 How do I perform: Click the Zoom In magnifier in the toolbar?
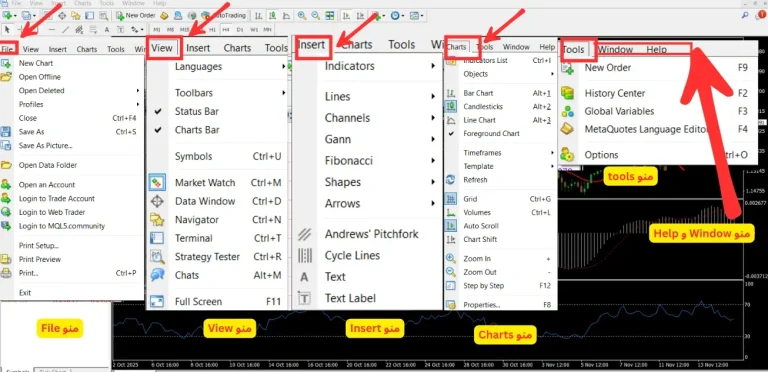click(302, 16)
